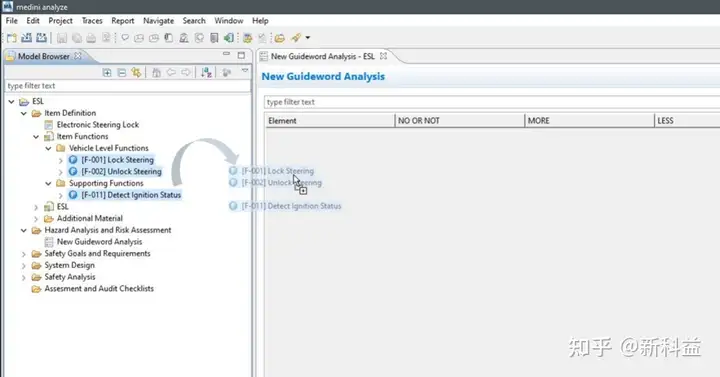Screen dimensions: 720x377
Task: Click the print icon in main toolbar
Action: pos(91,38)
